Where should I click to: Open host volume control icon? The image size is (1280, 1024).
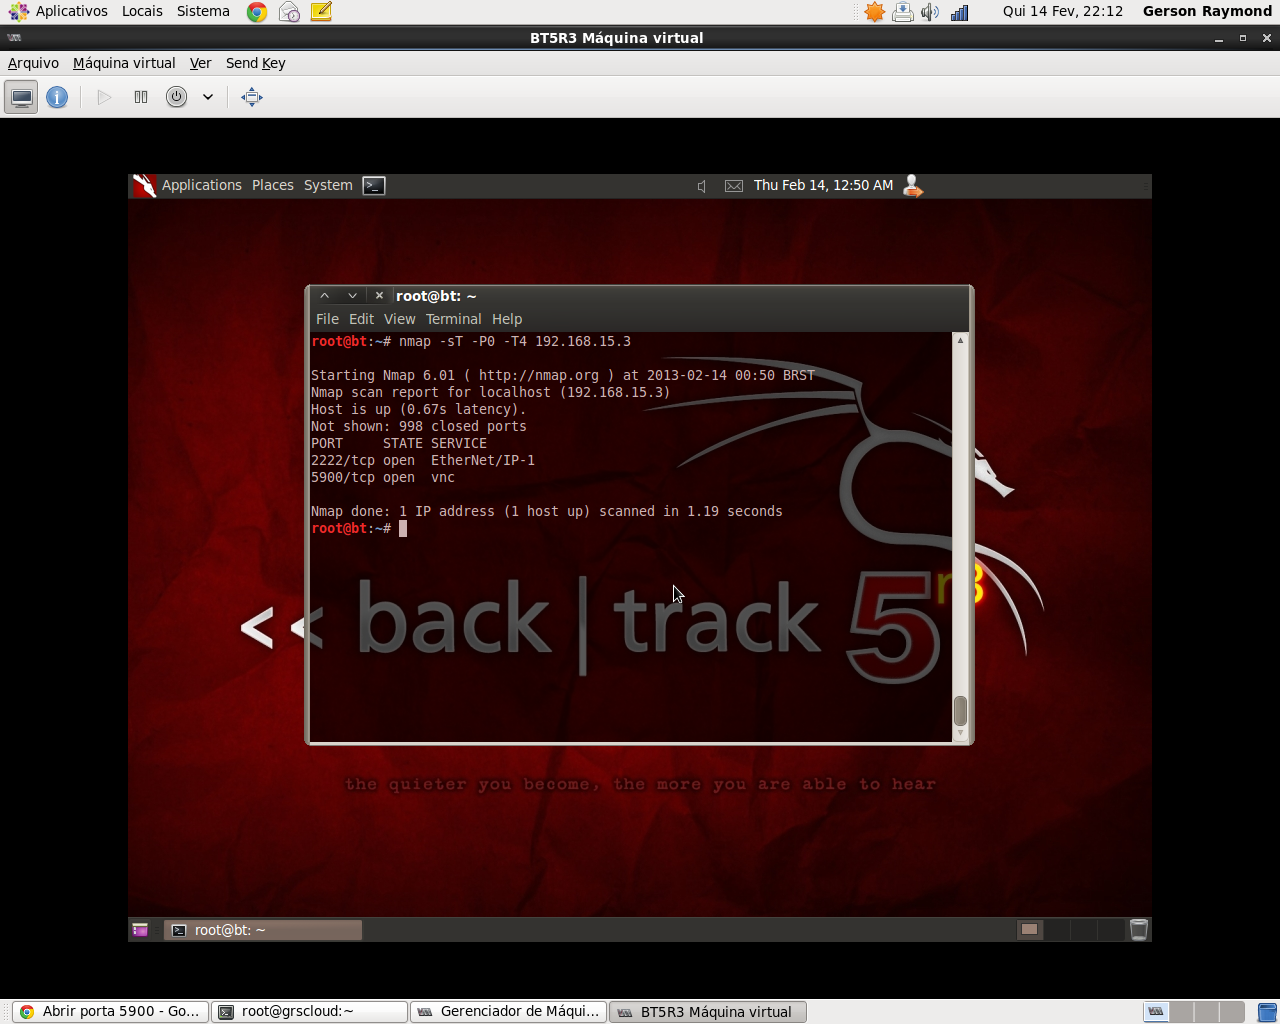click(x=930, y=12)
